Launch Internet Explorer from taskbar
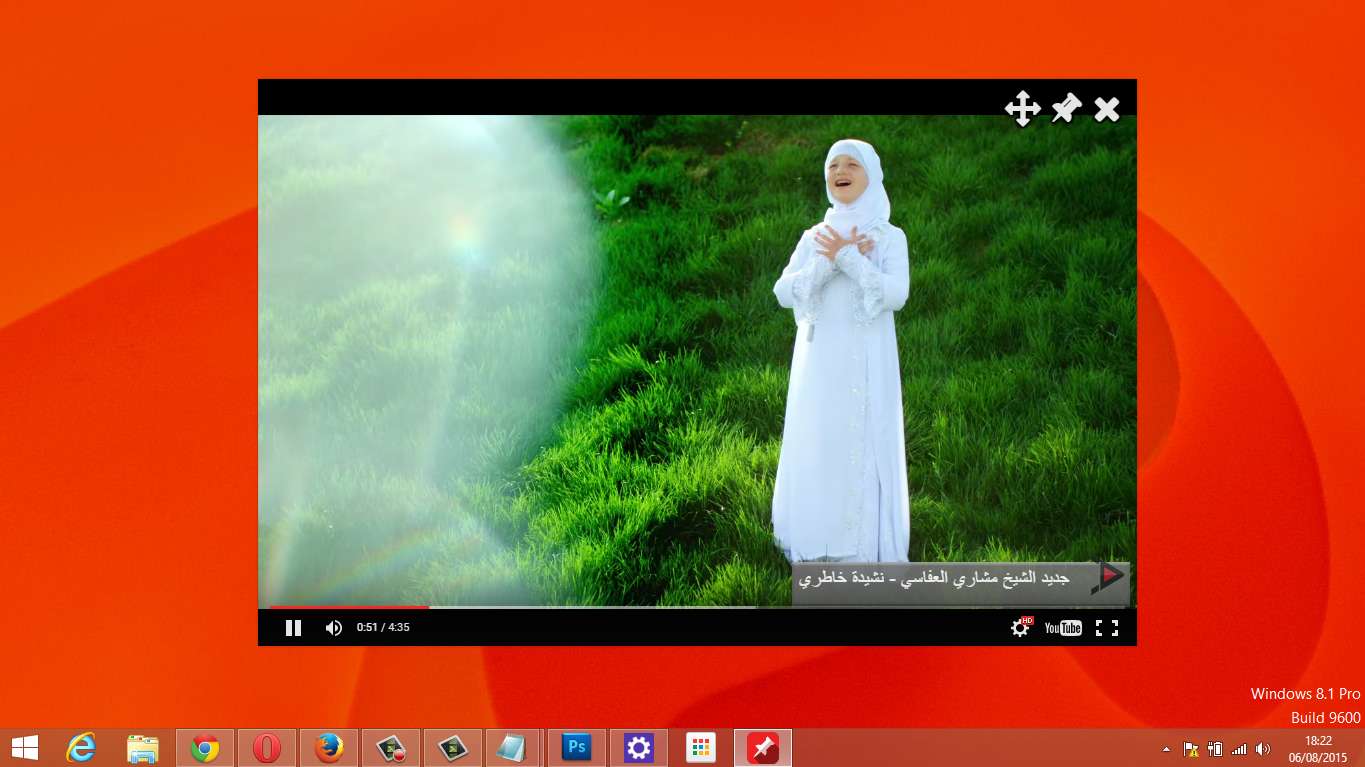Image resolution: width=1365 pixels, height=767 pixels. pos(81,747)
